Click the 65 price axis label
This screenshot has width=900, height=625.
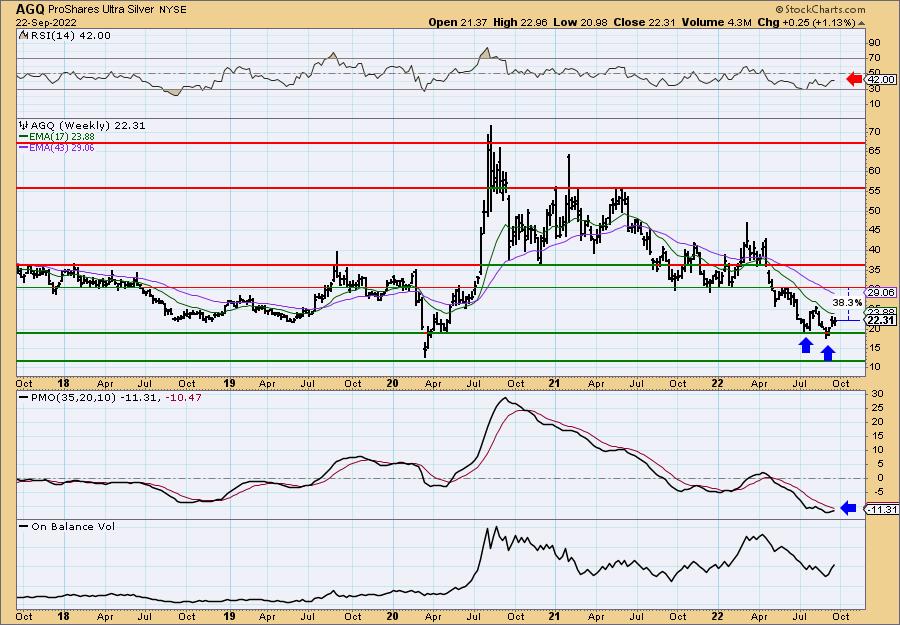pos(874,152)
